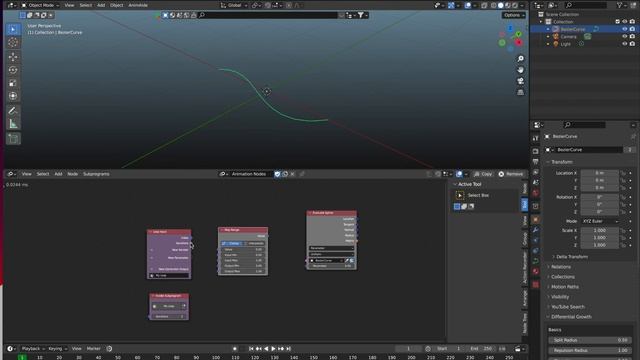Click the auto-keying record dot in timeline
640x360 pixels.
pos(235,349)
